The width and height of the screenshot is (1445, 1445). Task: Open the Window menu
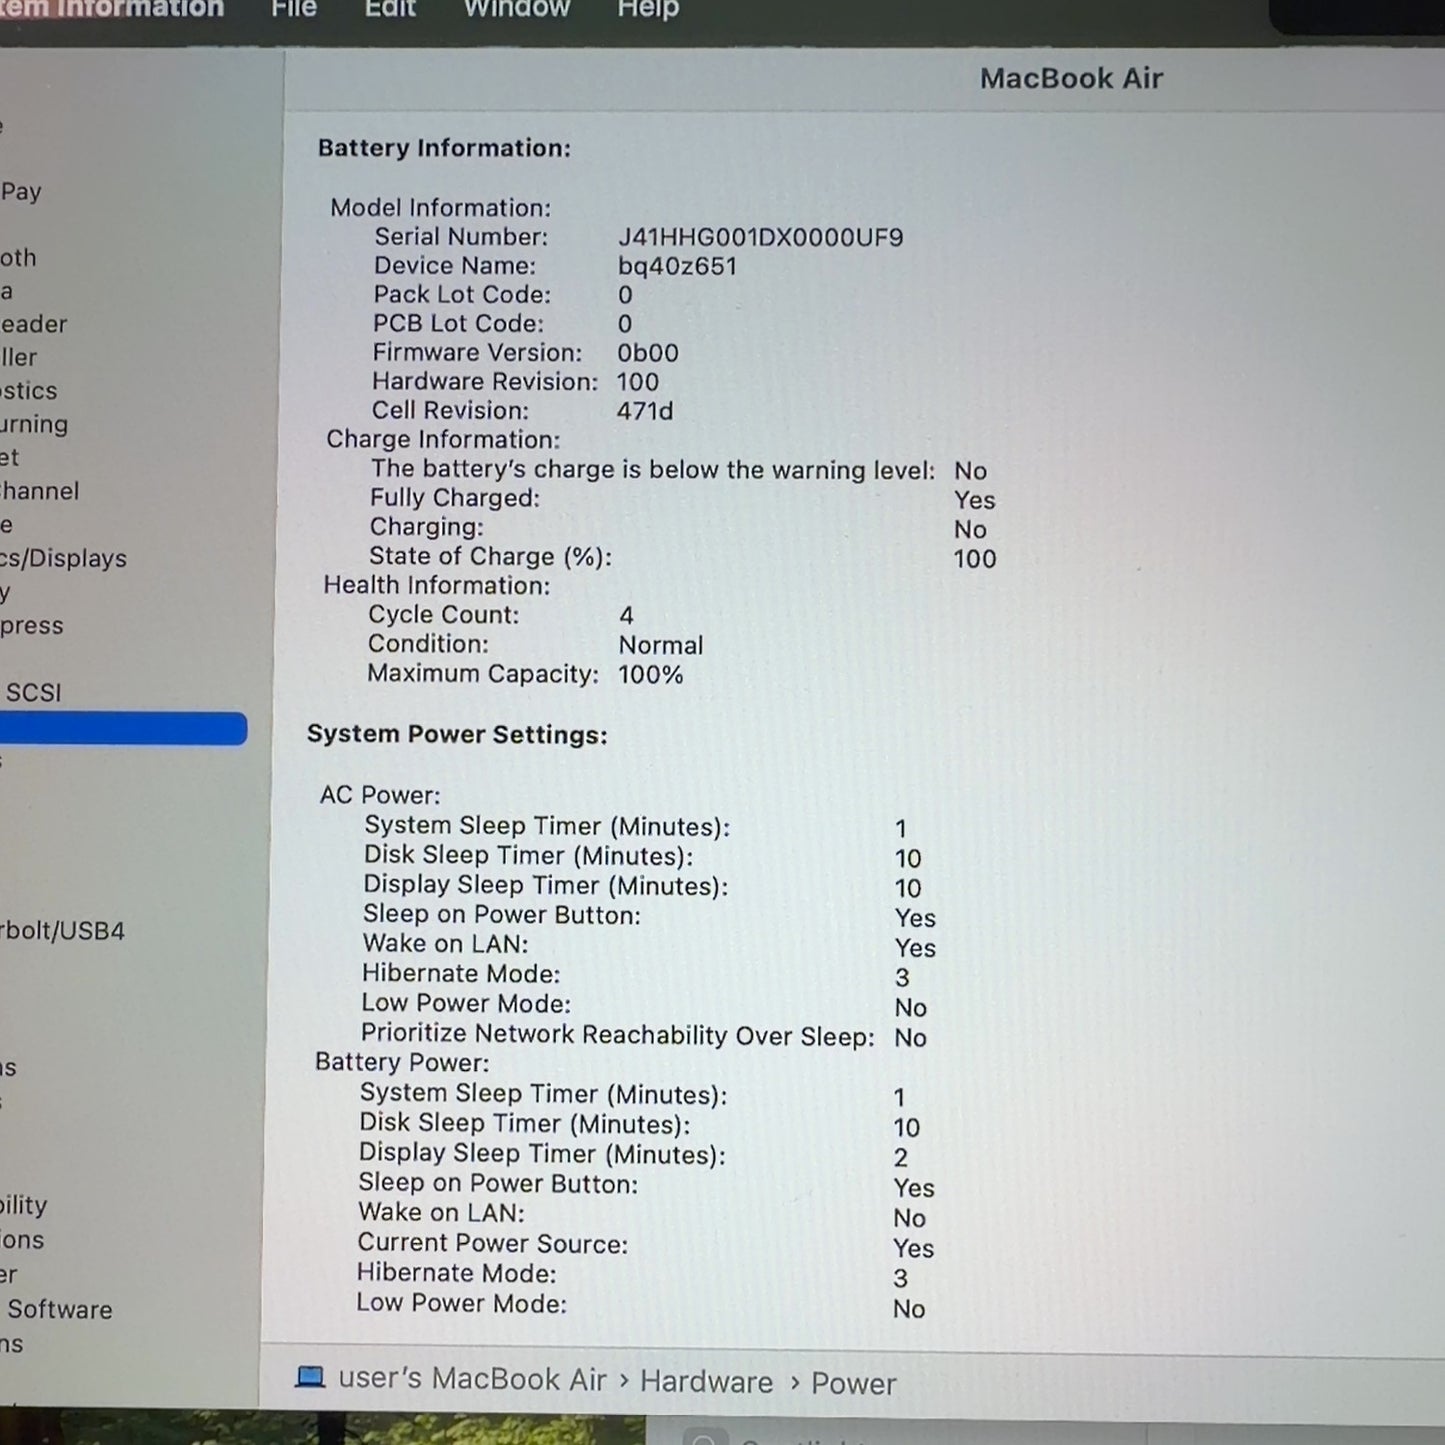tap(517, 9)
